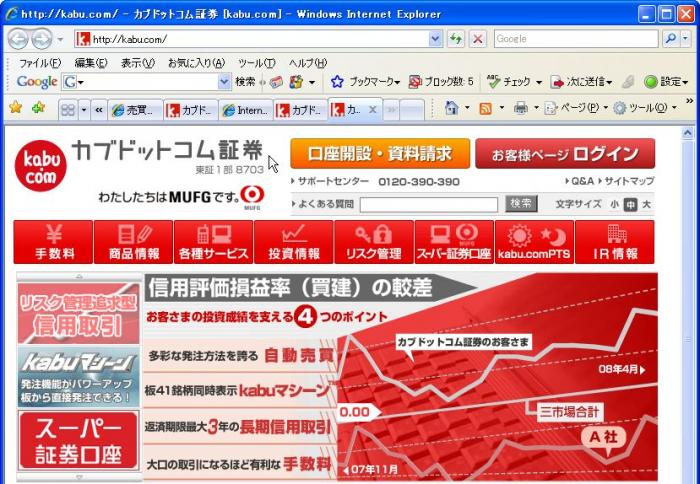Open the 編集(E) menu

click(x=91, y=63)
